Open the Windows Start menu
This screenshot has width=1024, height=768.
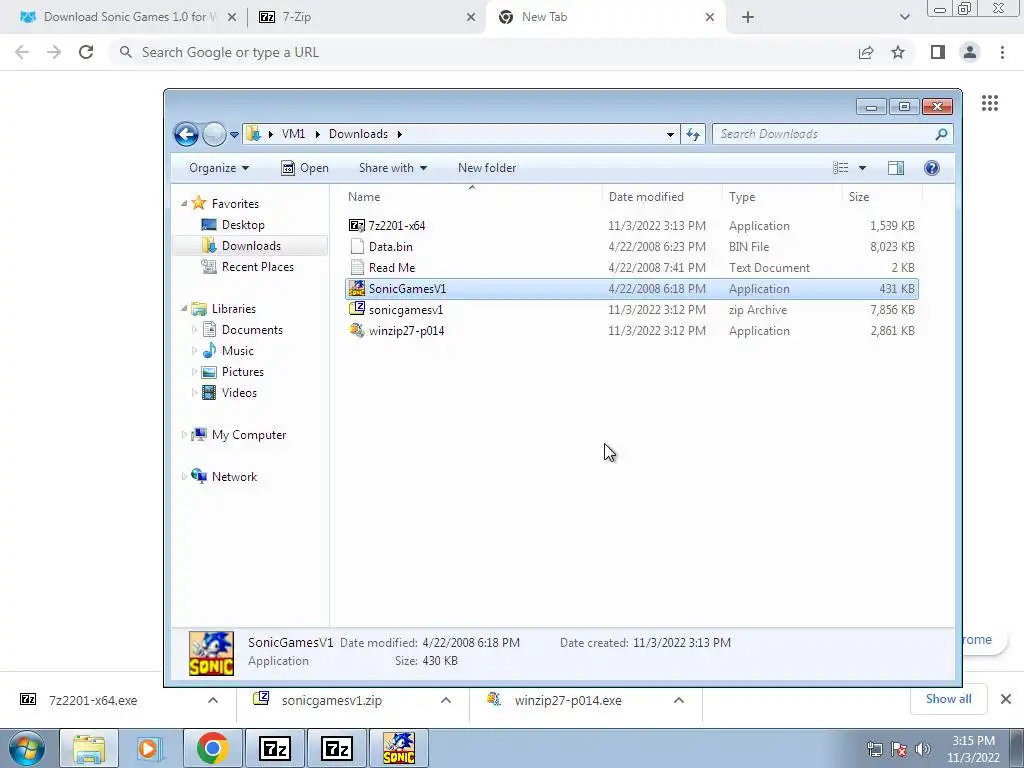click(26, 748)
